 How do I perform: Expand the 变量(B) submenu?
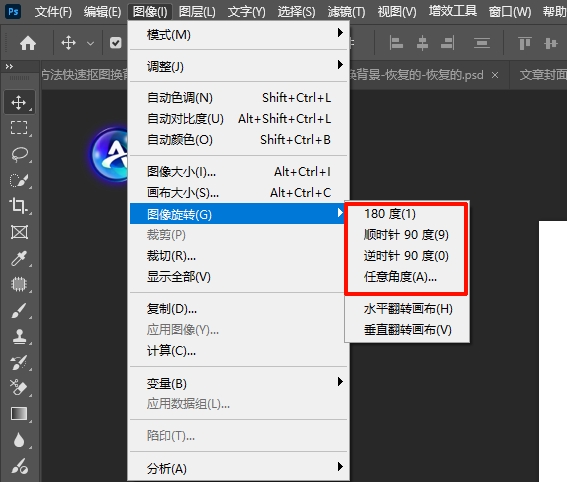click(238, 383)
